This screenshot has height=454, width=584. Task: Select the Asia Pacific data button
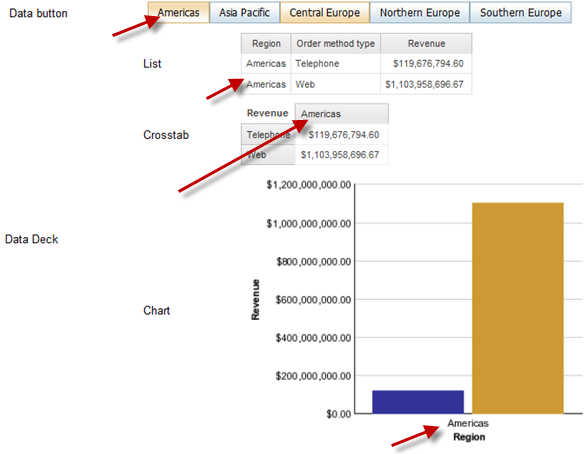[244, 13]
